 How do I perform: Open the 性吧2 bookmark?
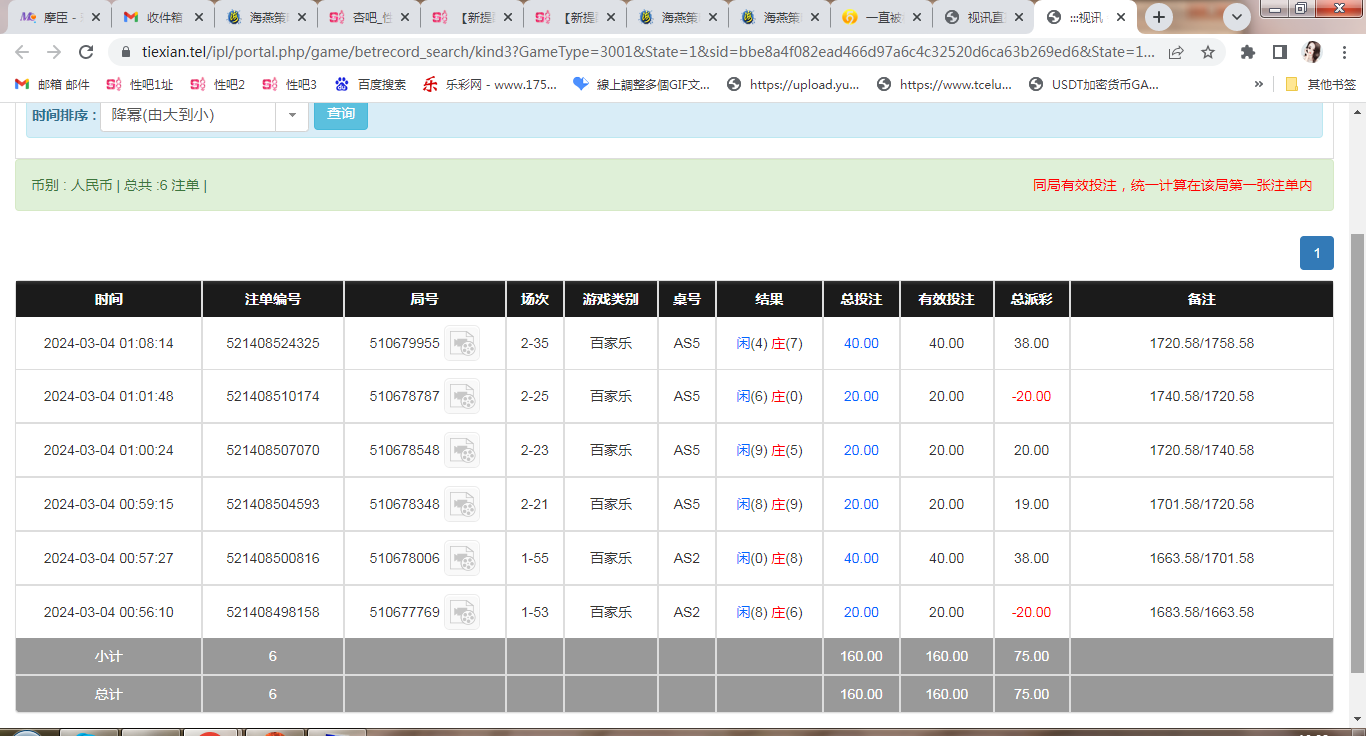click(x=218, y=85)
